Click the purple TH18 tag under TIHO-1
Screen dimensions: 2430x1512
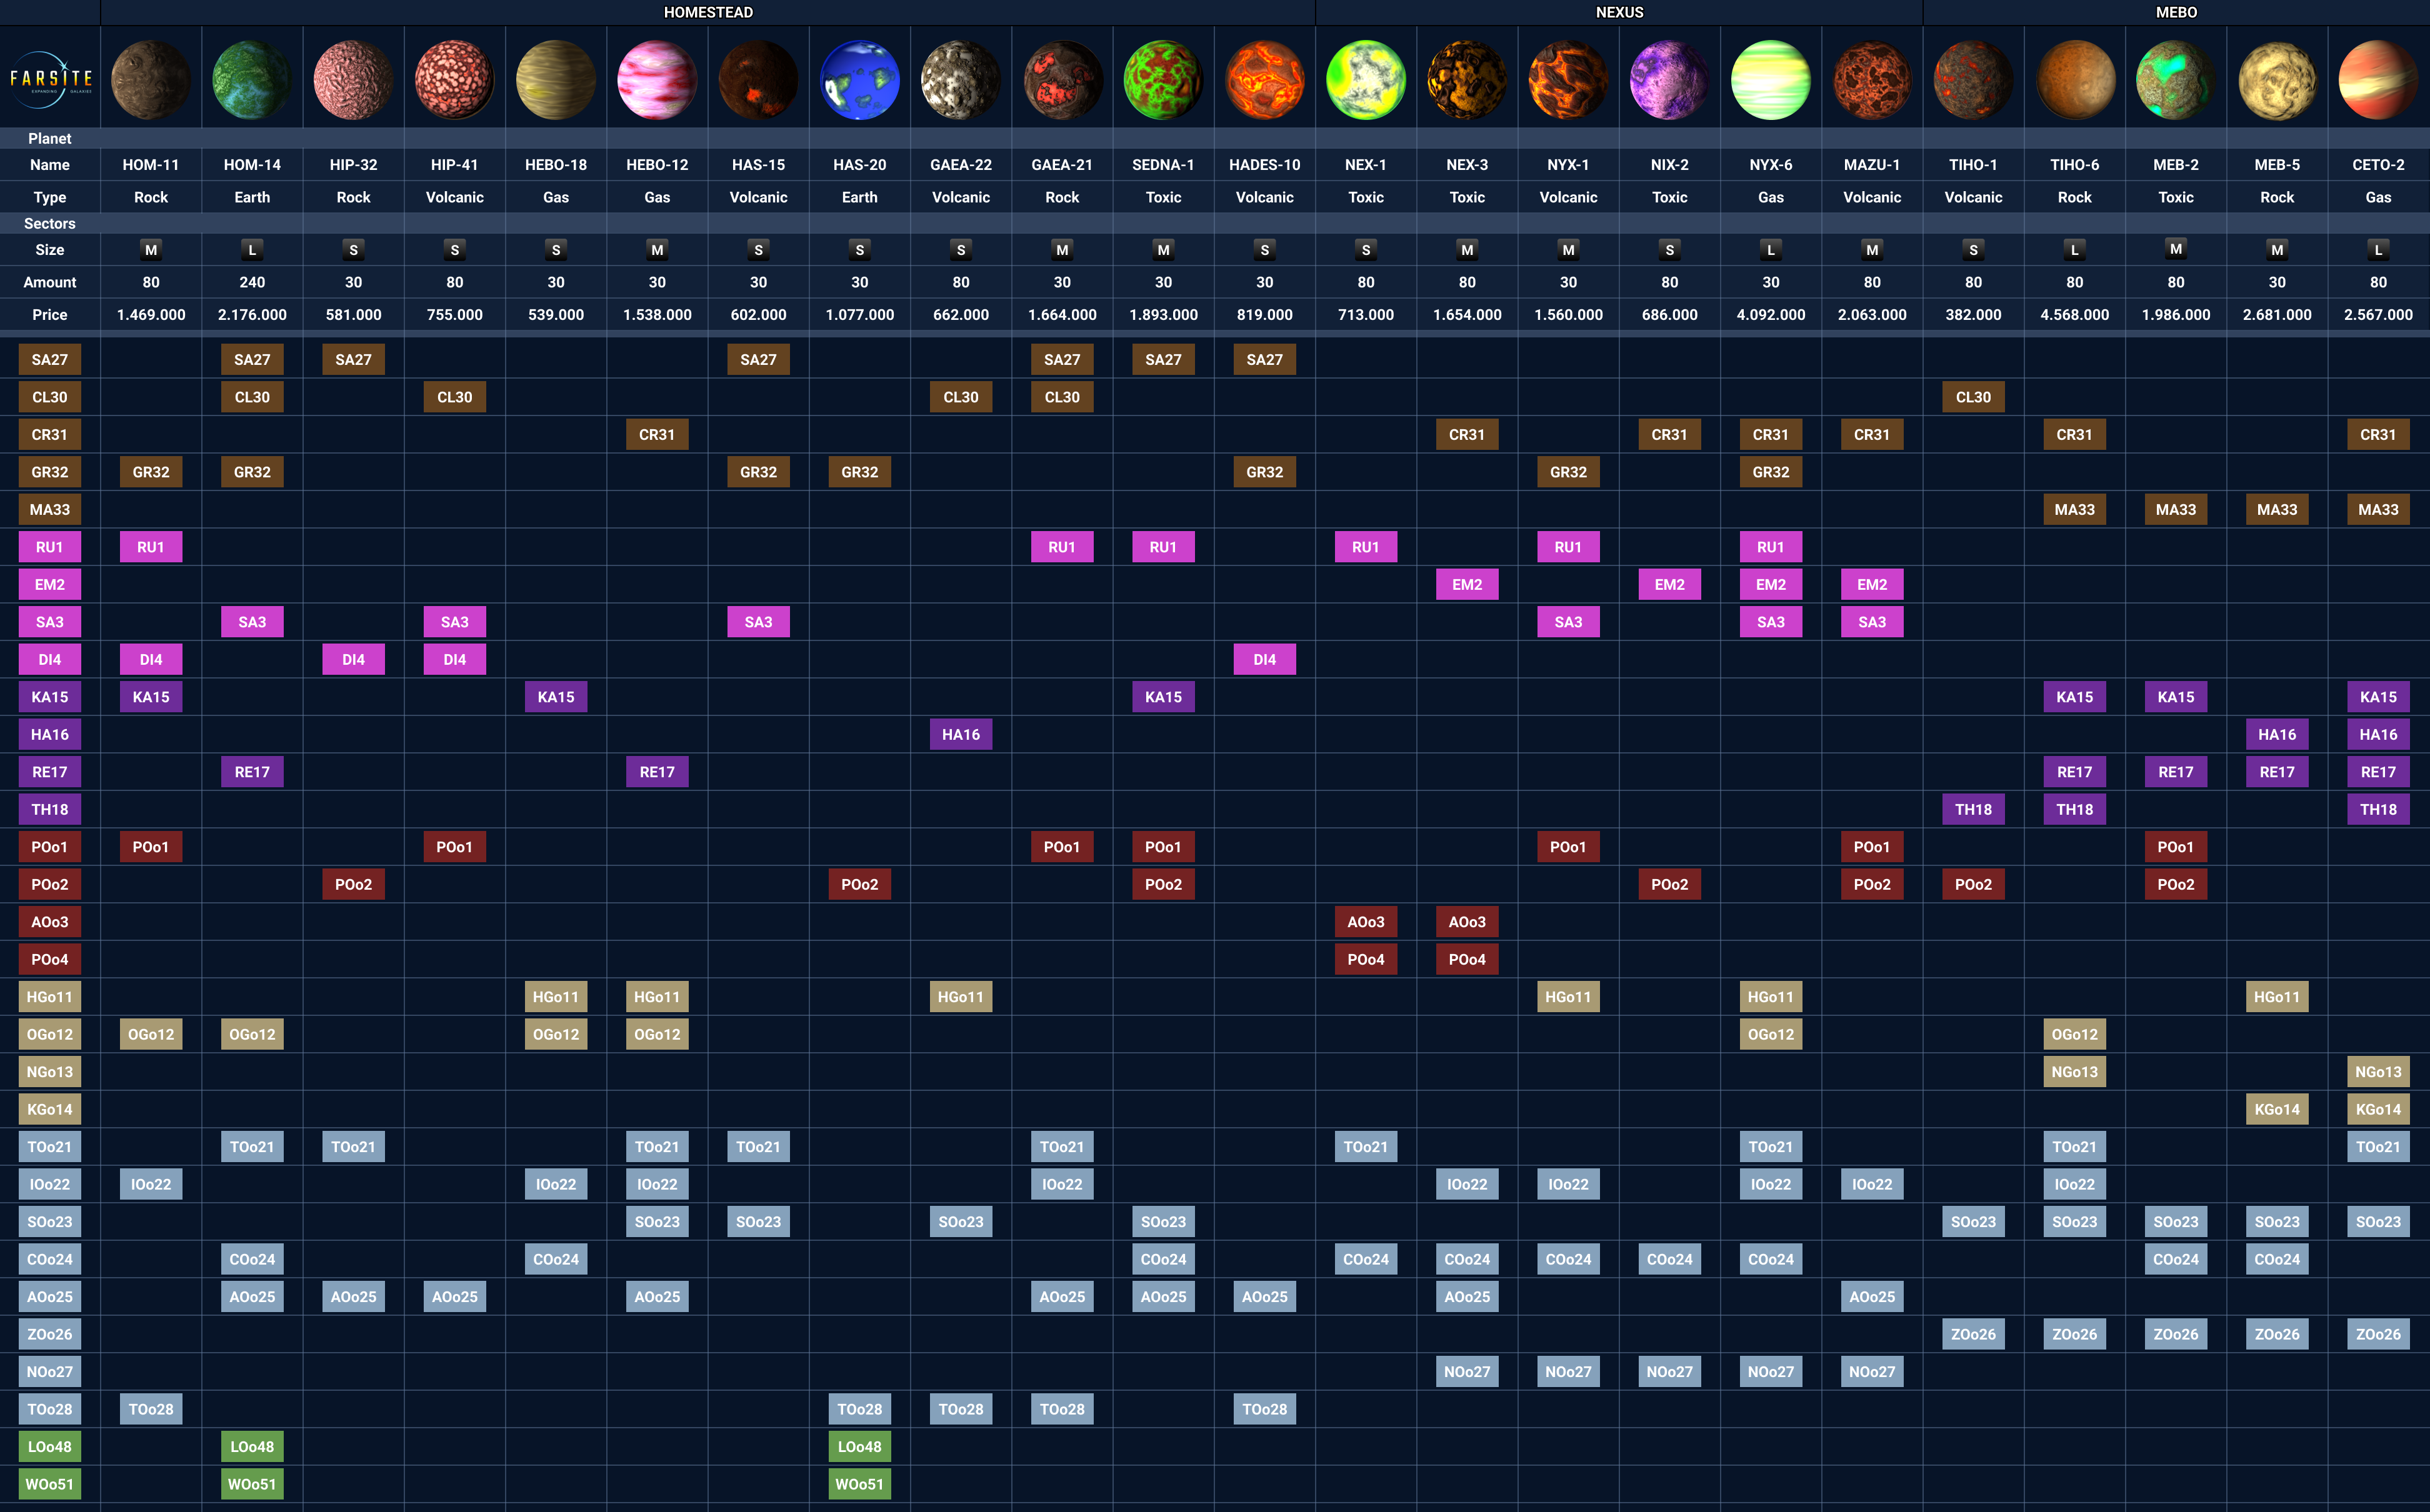pos(1973,809)
